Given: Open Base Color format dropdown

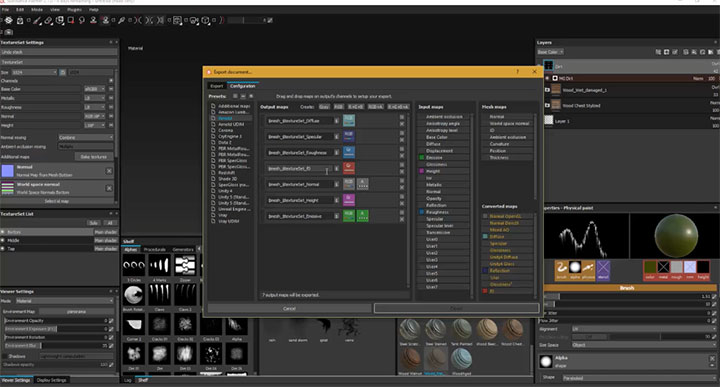Looking at the screenshot, I should (x=95, y=89).
